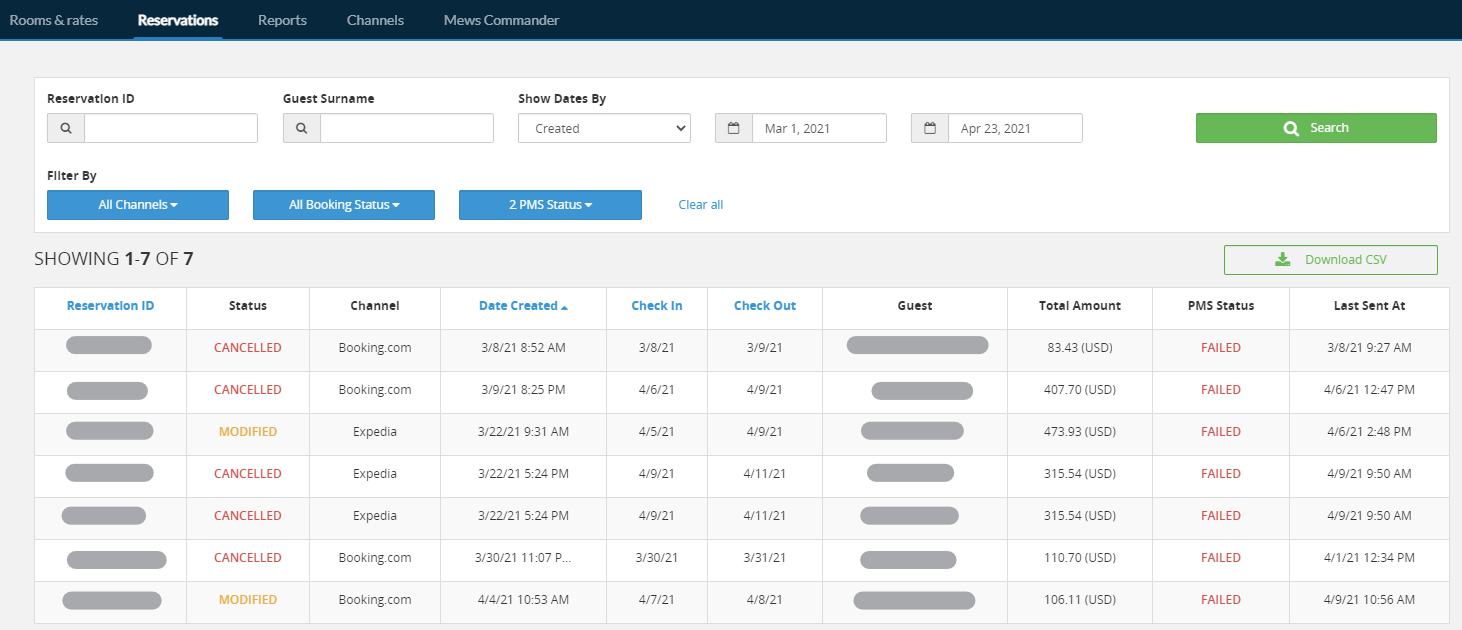Click last sent 4/9/21 10:56 AM
This screenshot has height=630, width=1462.
click(x=1369, y=600)
